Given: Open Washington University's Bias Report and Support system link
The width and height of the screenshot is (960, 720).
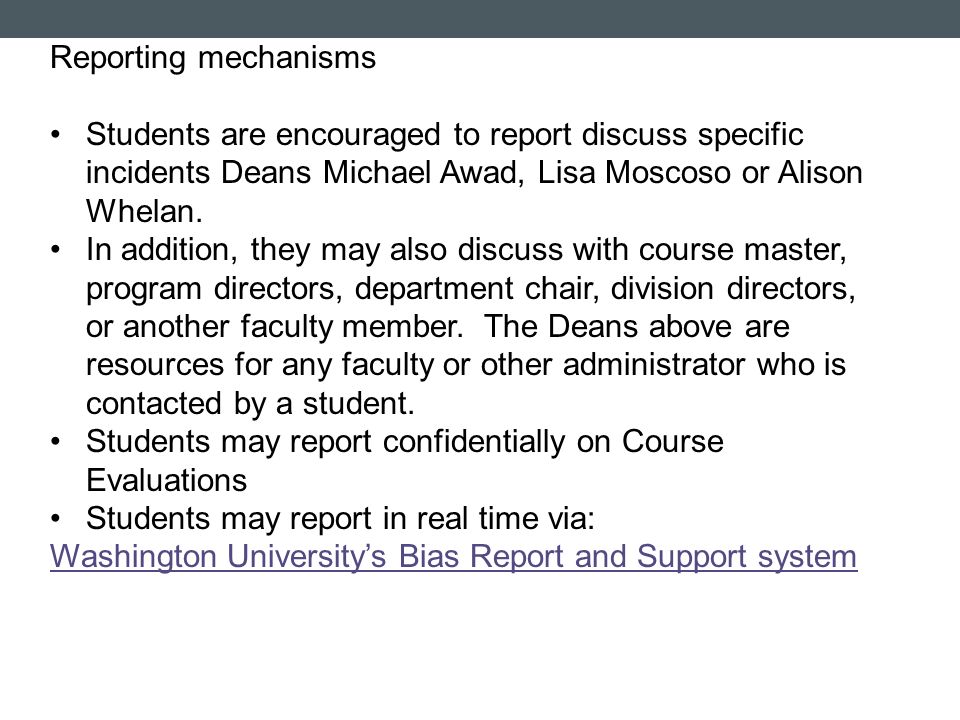Looking at the screenshot, I should click(x=453, y=557).
